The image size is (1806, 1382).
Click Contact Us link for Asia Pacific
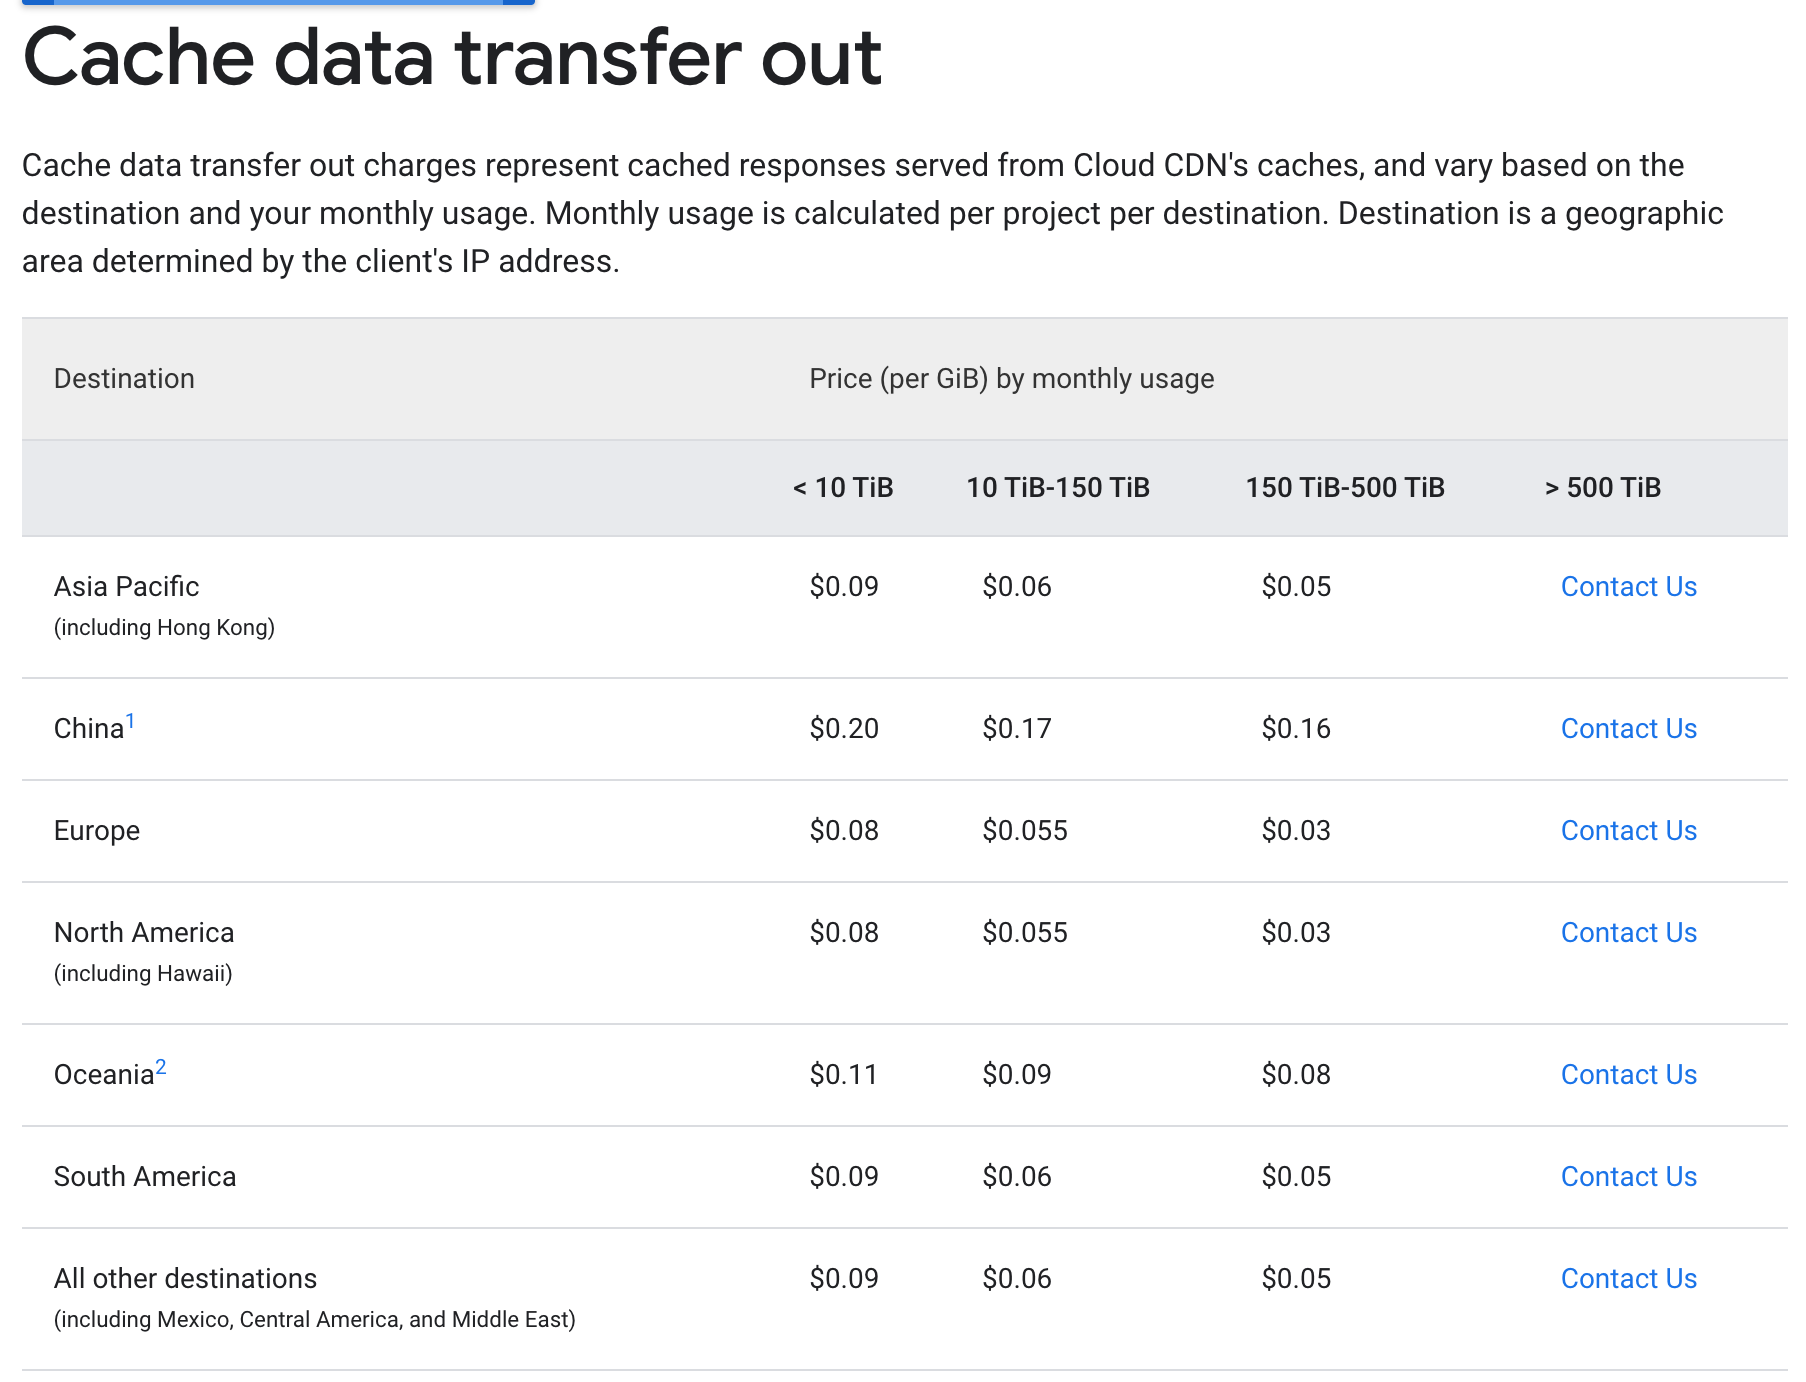[1628, 587]
